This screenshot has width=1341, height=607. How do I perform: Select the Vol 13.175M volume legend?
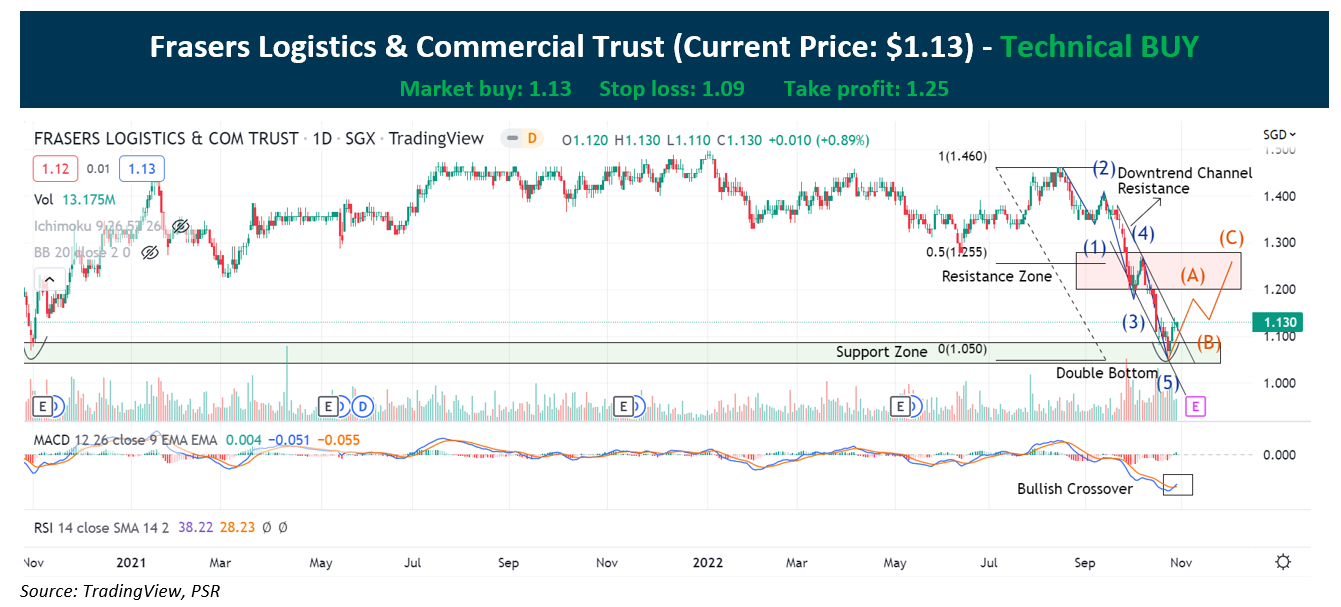tap(76, 200)
